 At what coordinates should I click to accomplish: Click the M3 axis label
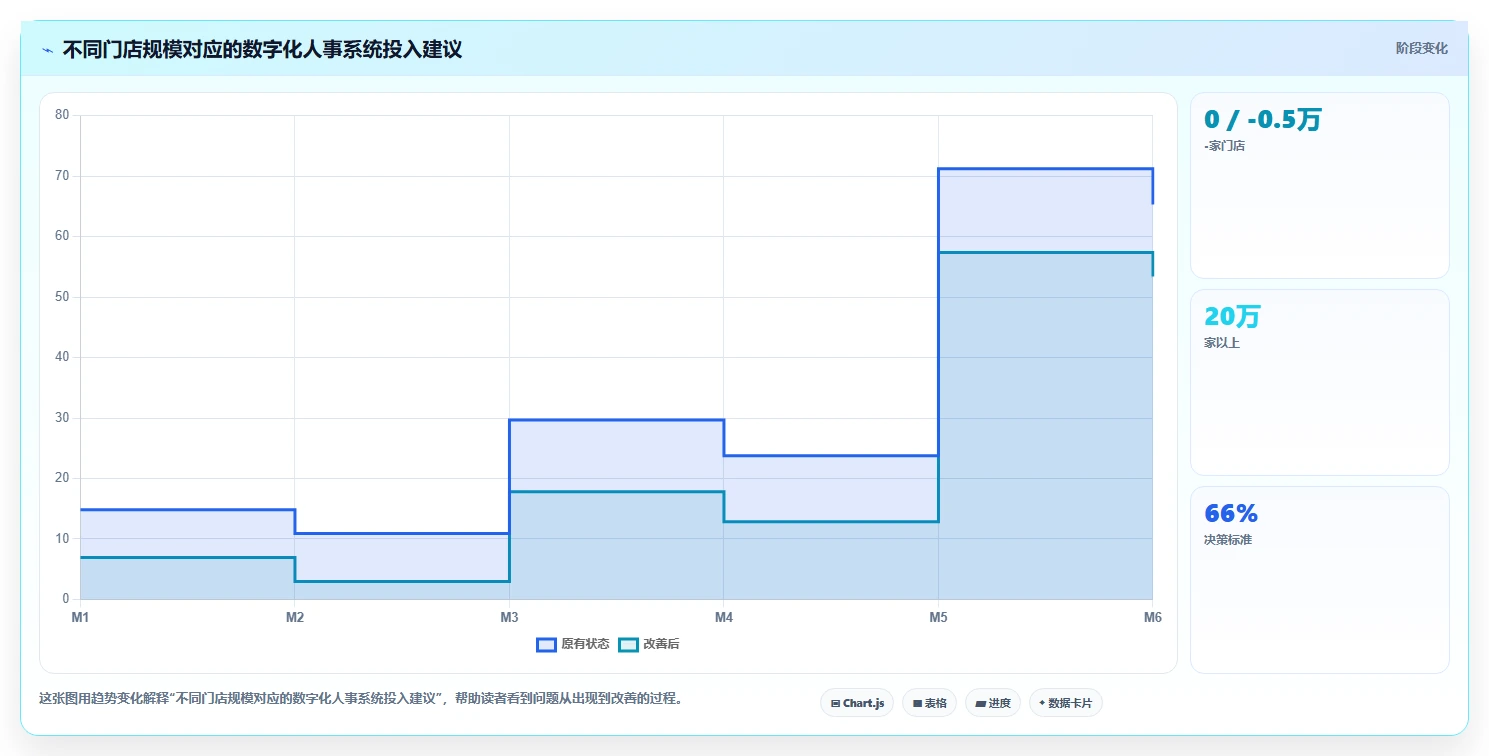pos(509,617)
